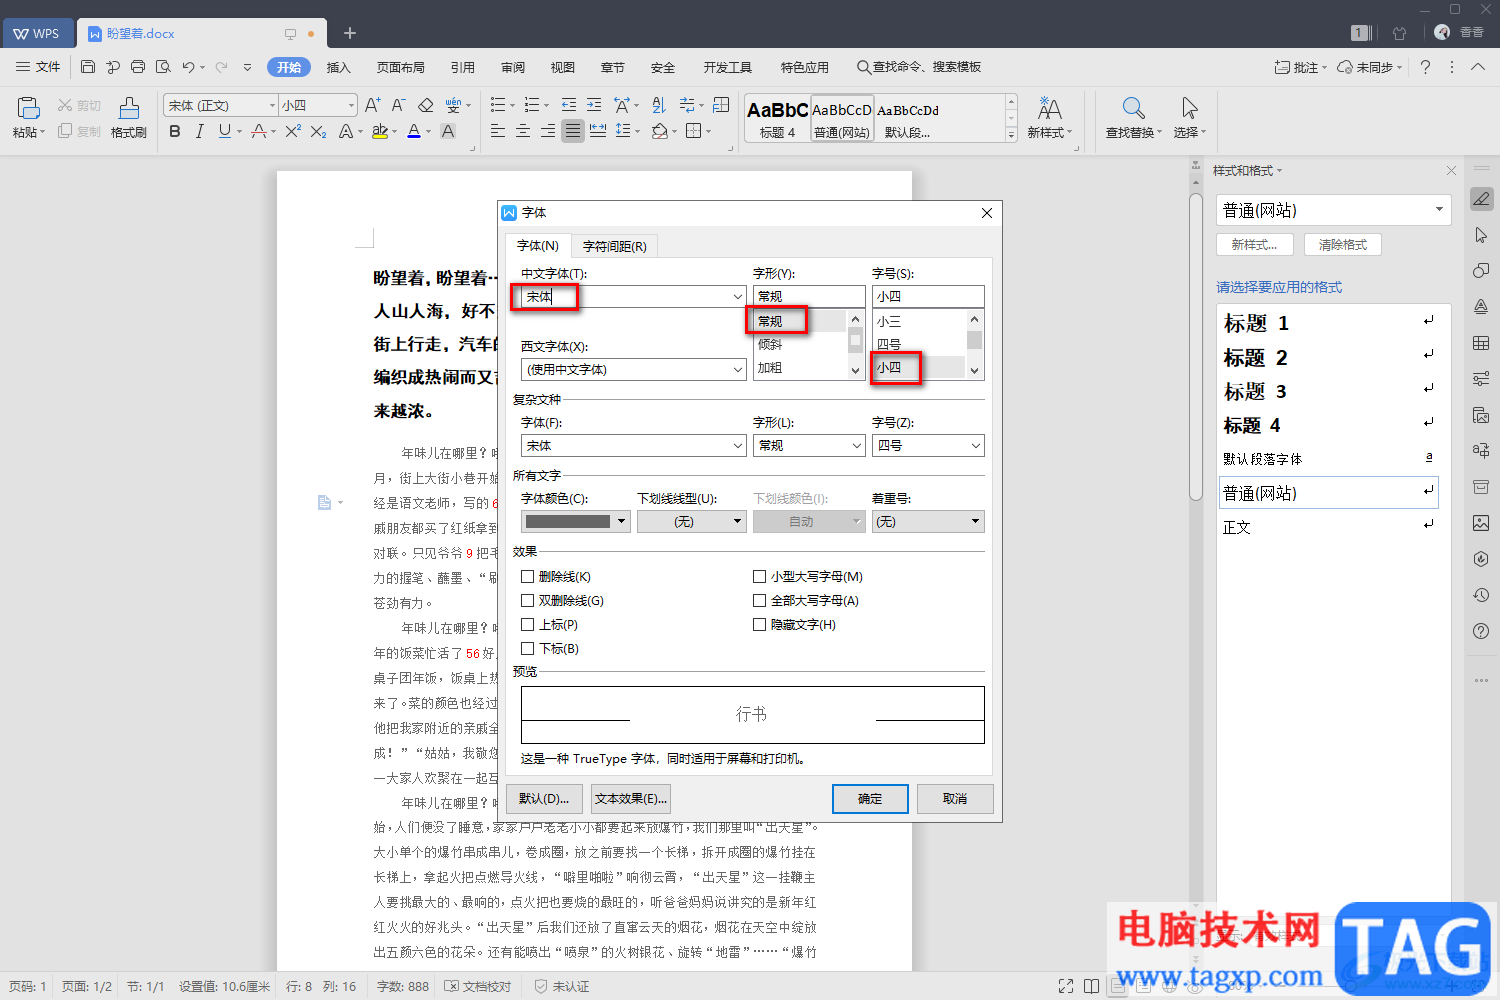Check the 小型大写字母(M) small caps checkbox
1500x1000 pixels.
(x=759, y=576)
